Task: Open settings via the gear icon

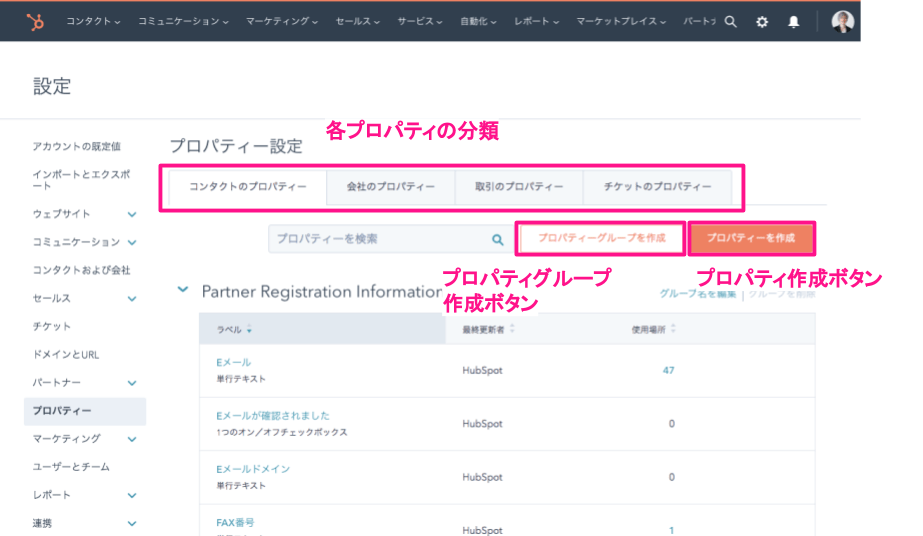Action: [762, 21]
